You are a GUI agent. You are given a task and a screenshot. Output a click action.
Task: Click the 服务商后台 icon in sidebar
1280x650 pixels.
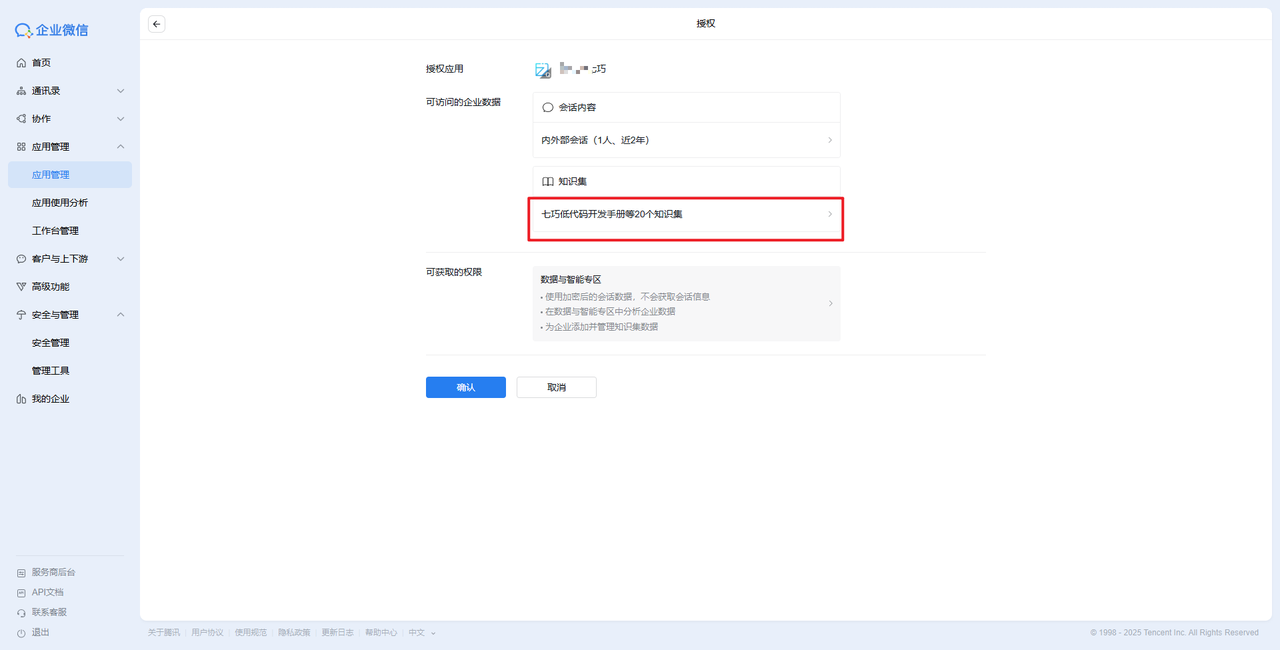coord(22,573)
